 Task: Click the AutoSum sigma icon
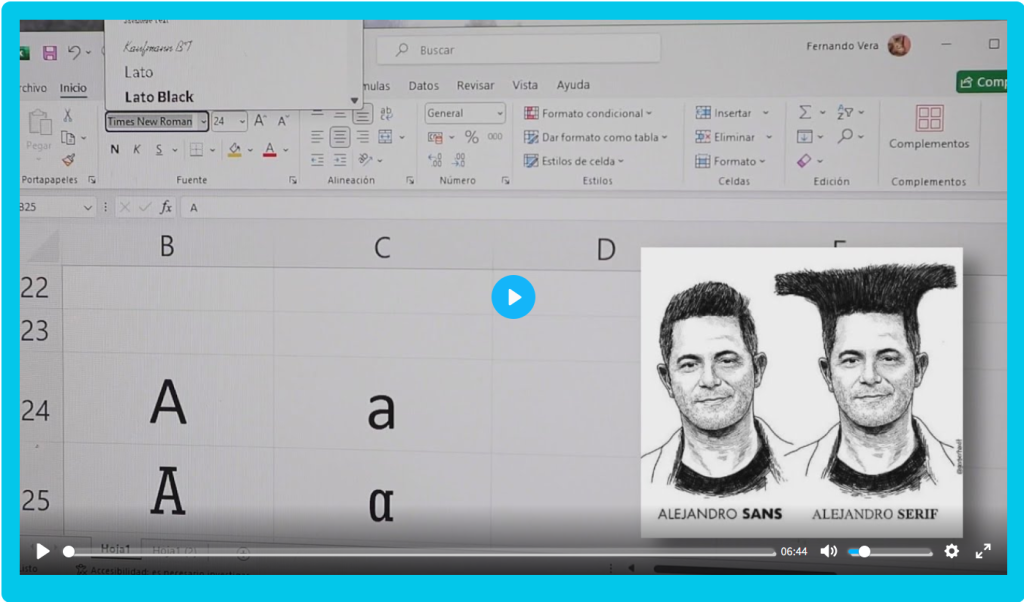pyautogui.click(x=805, y=112)
